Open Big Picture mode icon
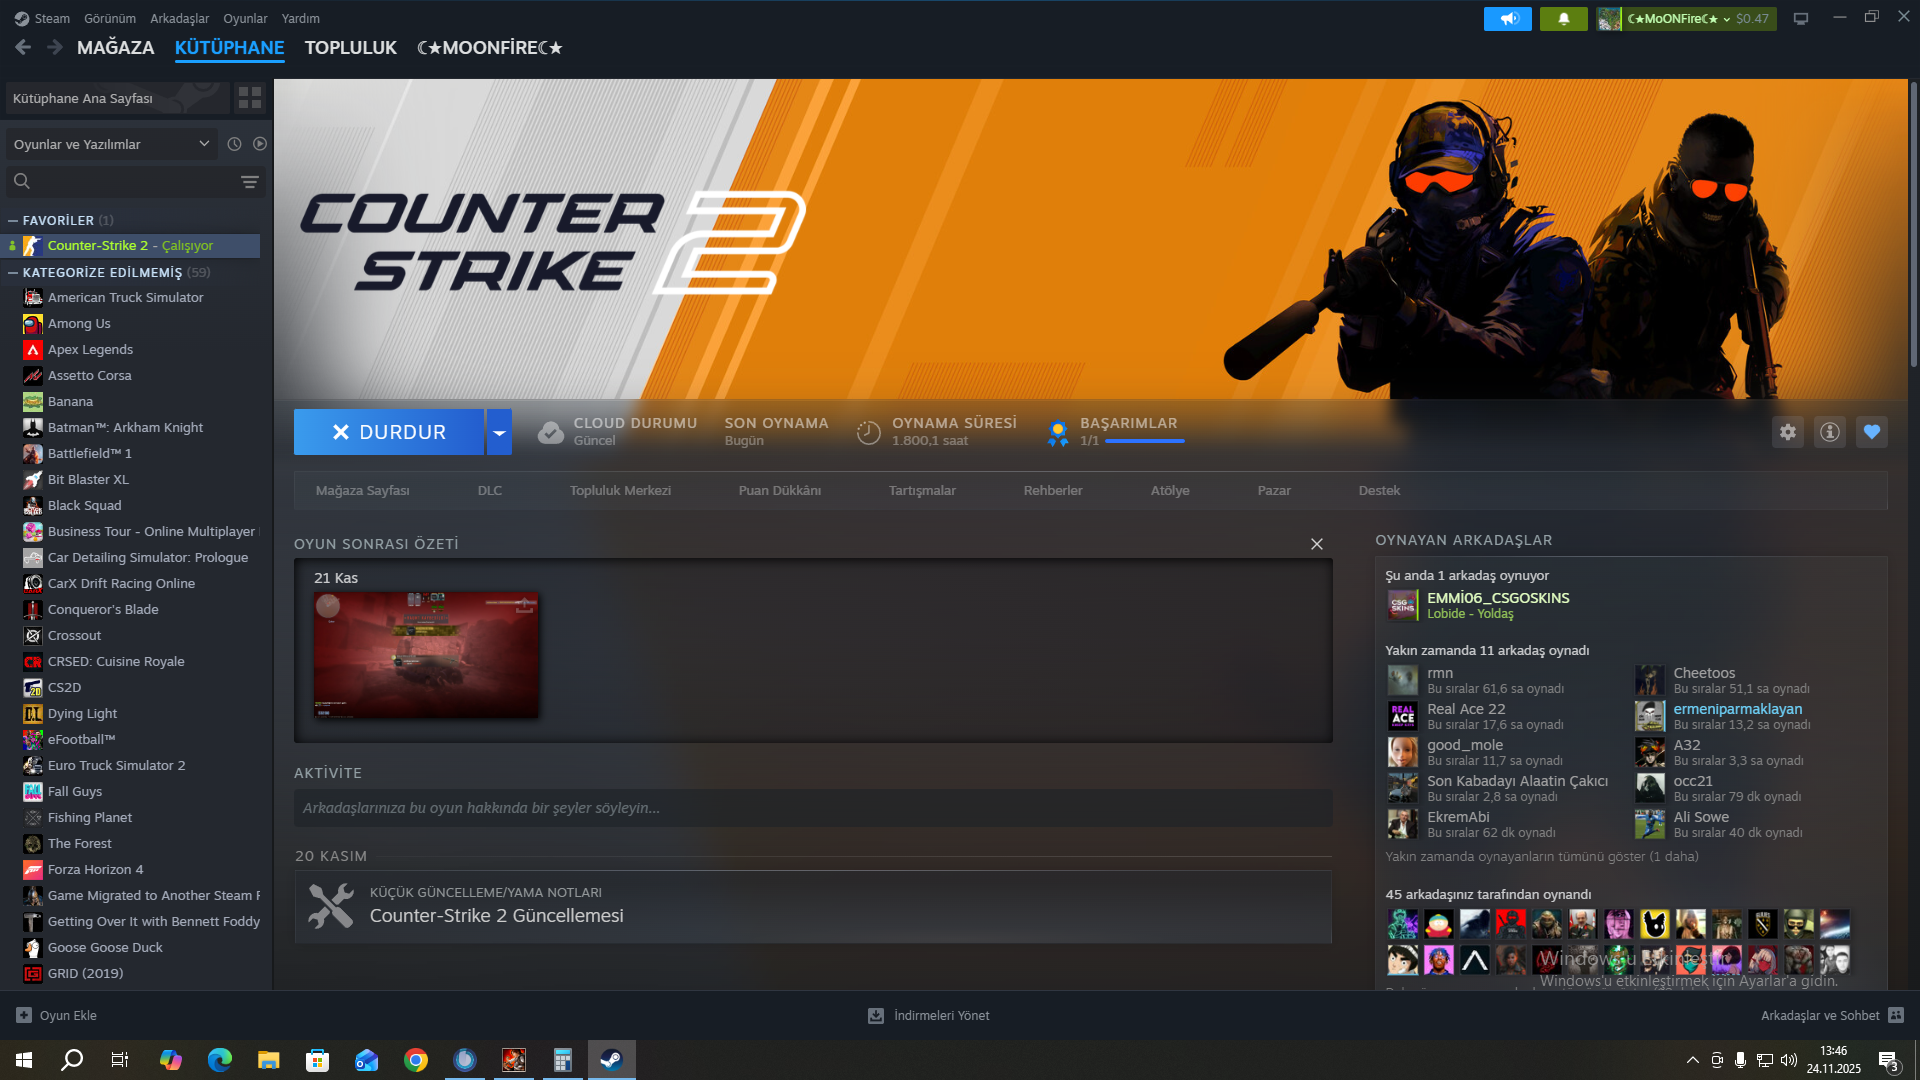Viewport: 1920px width, 1080px height. click(1801, 18)
